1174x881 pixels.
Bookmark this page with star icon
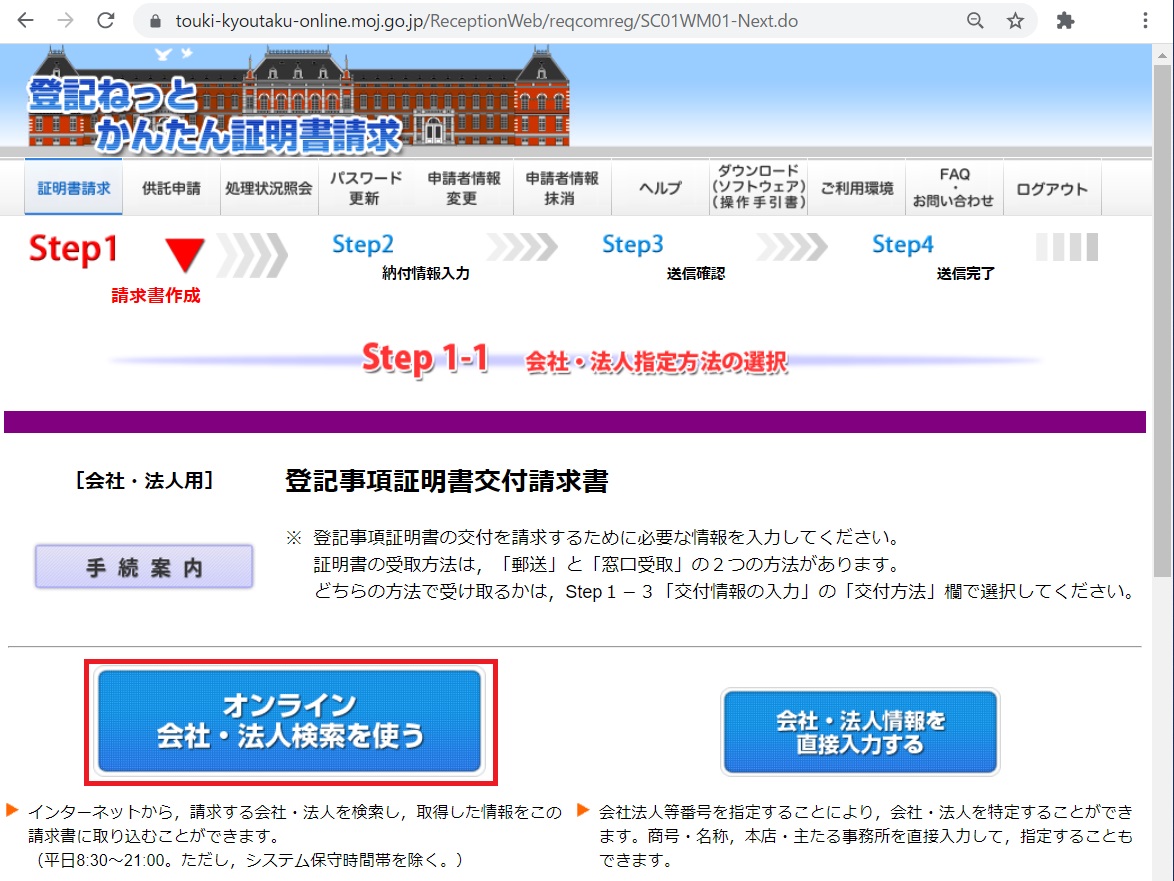click(1015, 20)
